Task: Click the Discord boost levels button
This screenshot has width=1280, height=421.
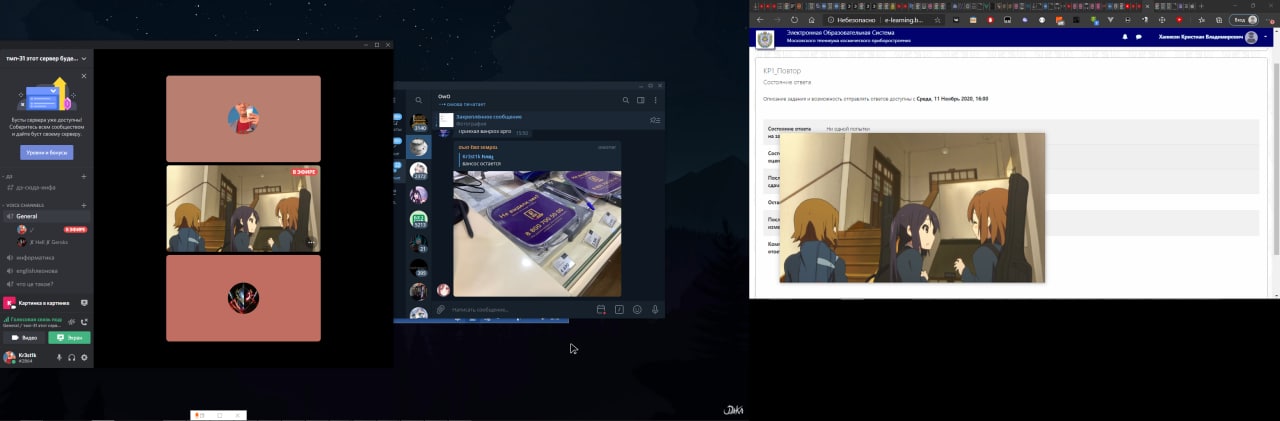Action: (x=46, y=153)
